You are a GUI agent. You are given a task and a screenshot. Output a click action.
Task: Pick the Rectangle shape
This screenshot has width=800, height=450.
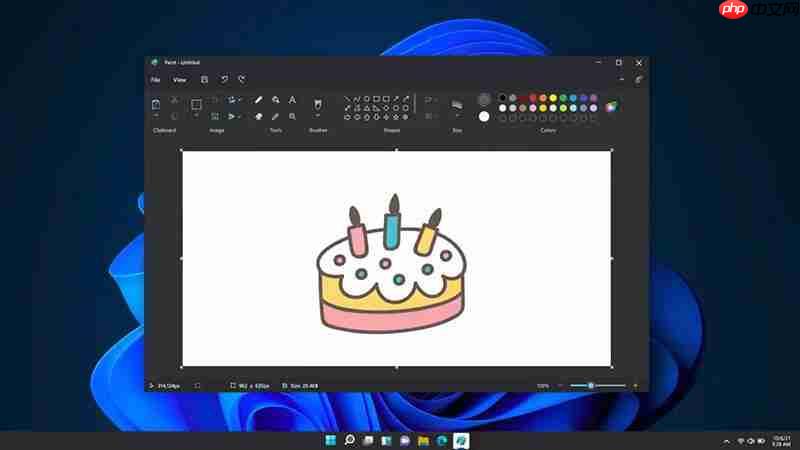(377, 99)
